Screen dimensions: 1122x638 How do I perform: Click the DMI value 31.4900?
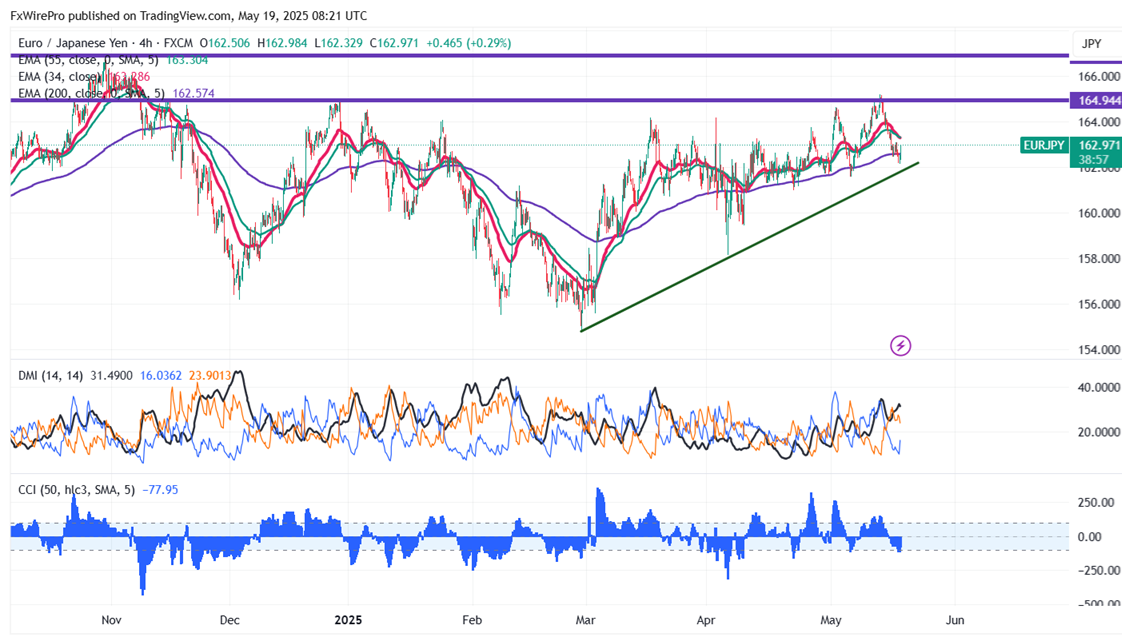pyautogui.click(x=111, y=376)
